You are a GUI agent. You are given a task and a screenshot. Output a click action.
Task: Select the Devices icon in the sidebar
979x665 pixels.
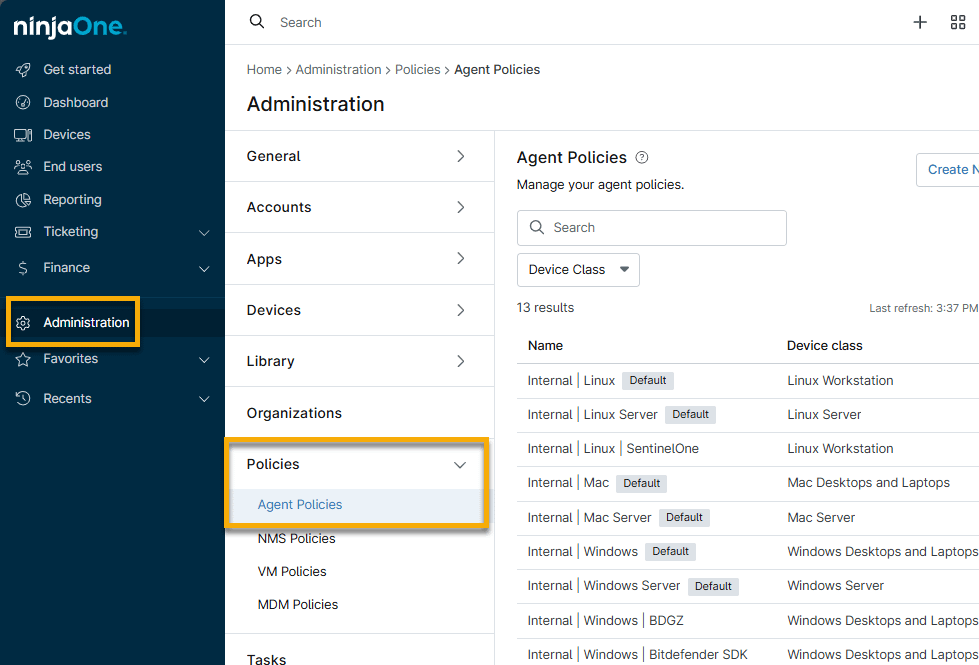click(22, 134)
